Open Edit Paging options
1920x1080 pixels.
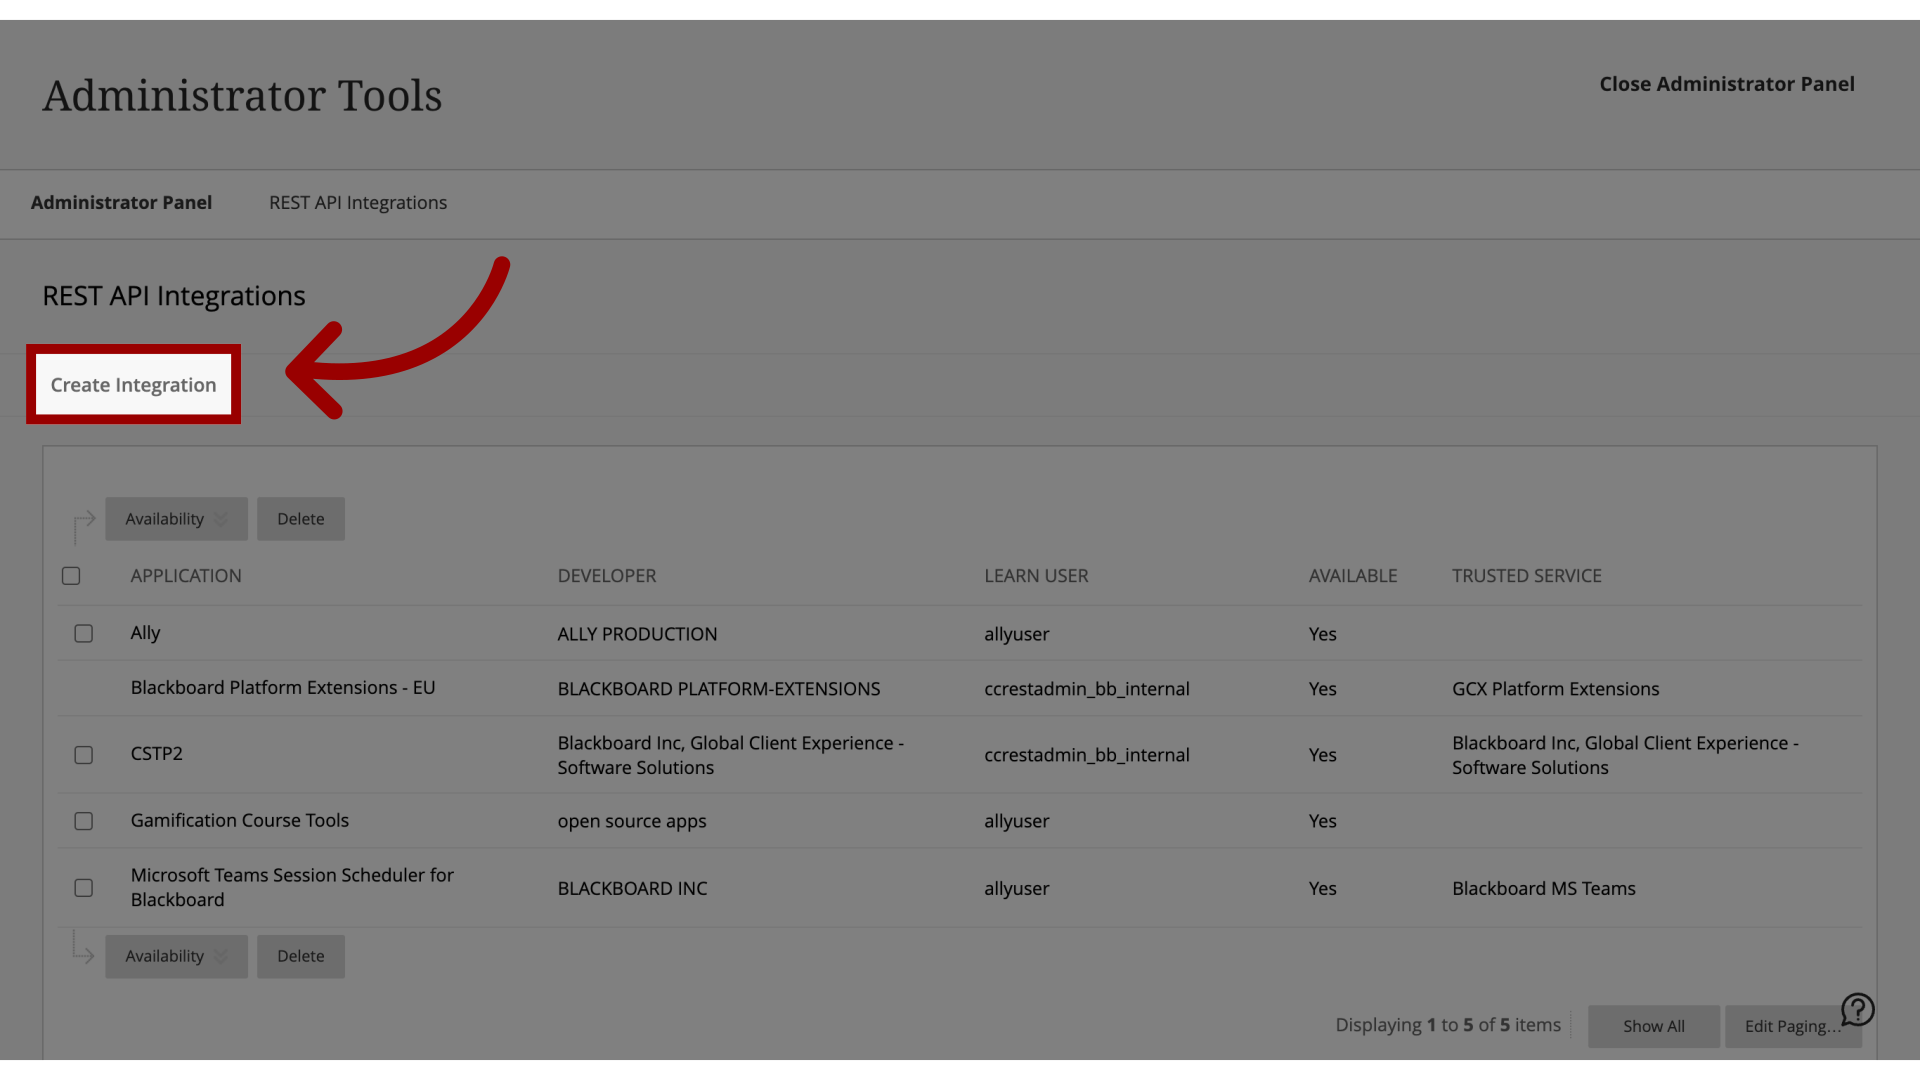(x=1793, y=1026)
